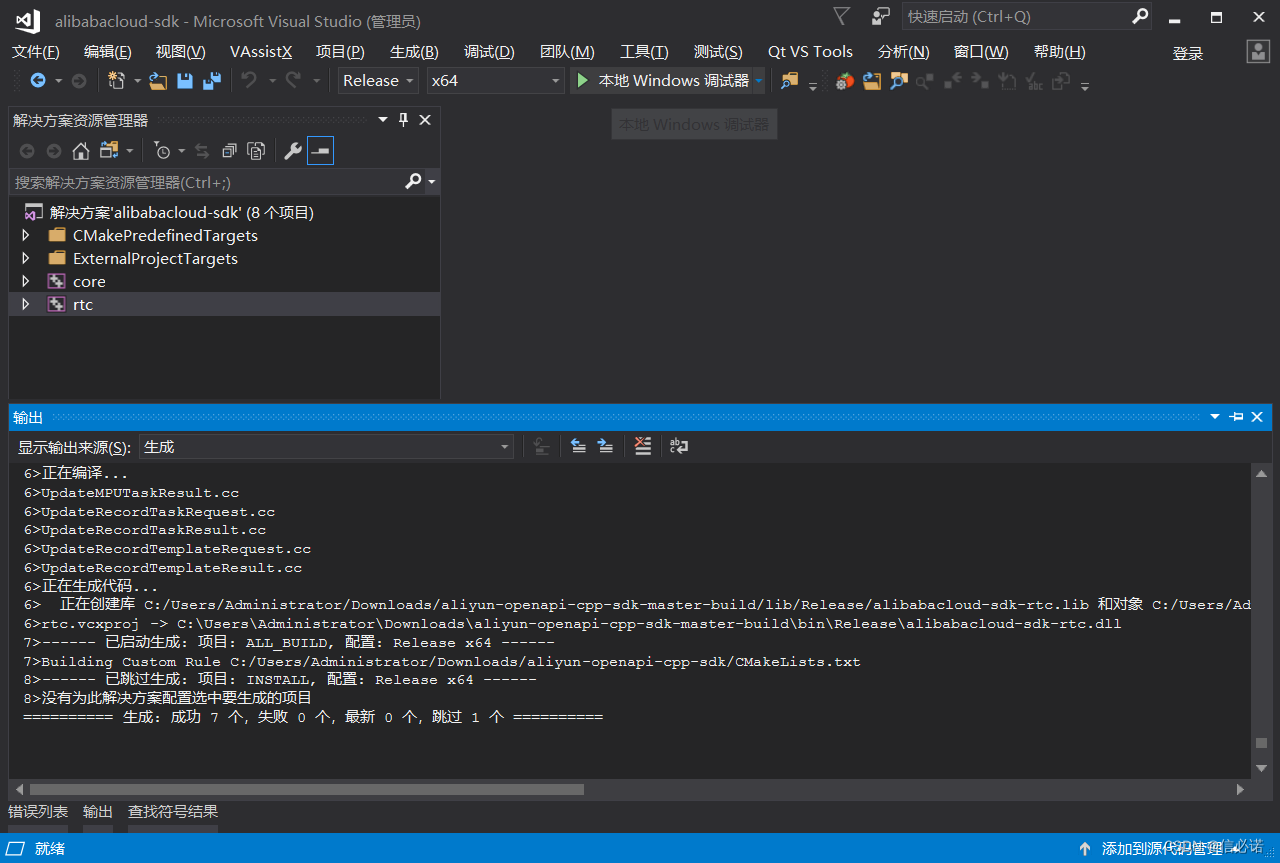The width and height of the screenshot is (1280, 863).
Task: Open the 文件(F) menu
Action: pyautogui.click(x=35, y=52)
